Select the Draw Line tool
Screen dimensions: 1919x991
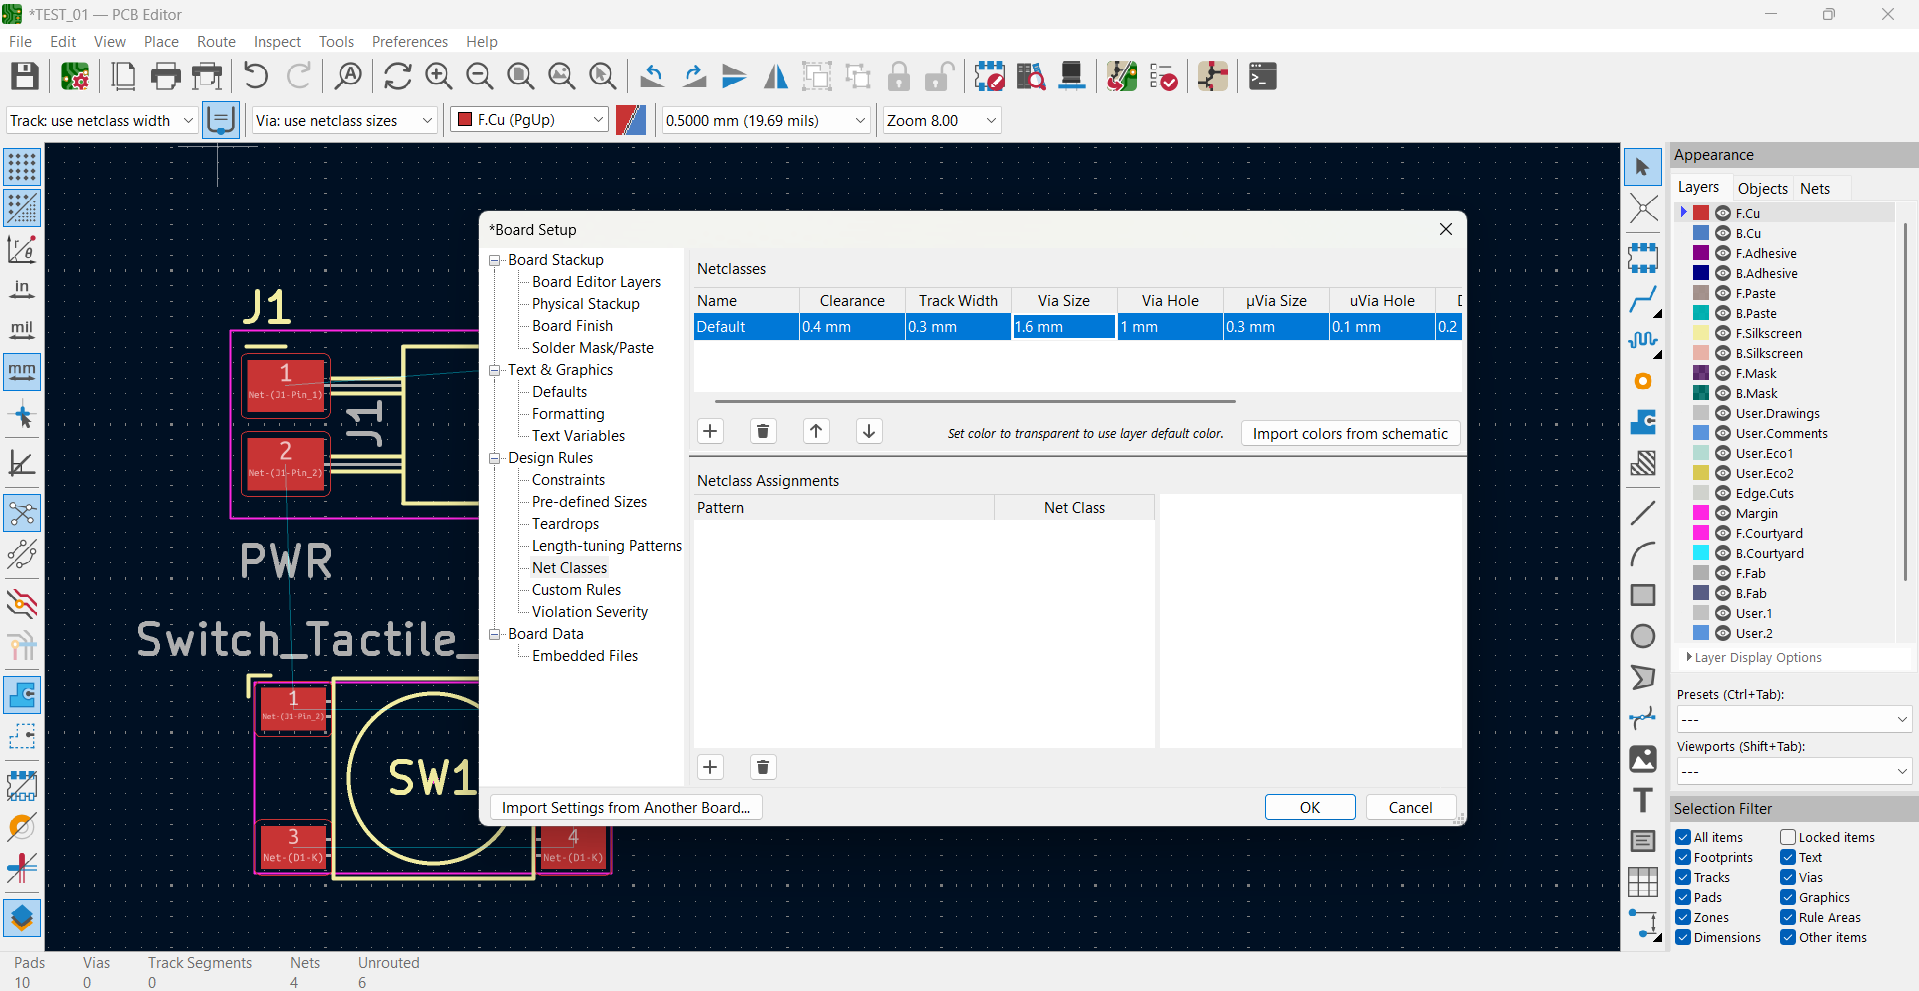(x=1642, y=513)
